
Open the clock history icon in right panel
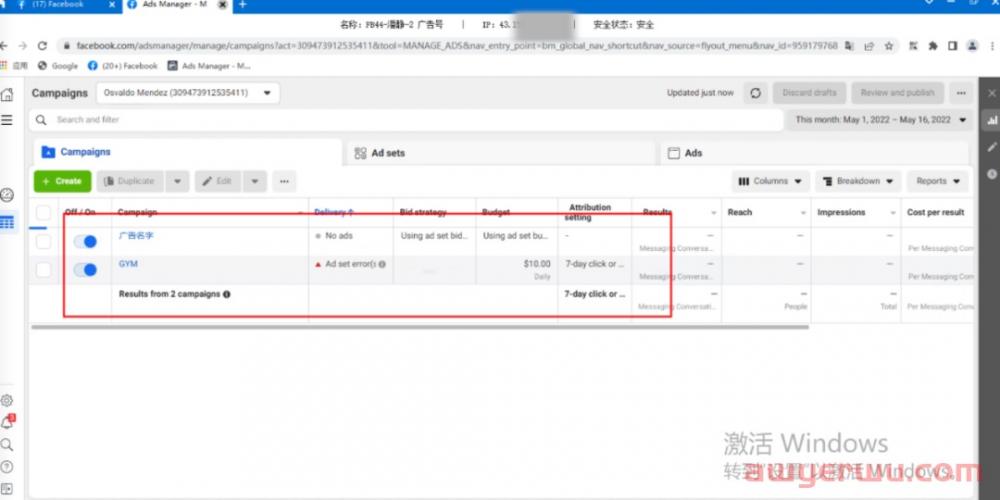[991, 173]
